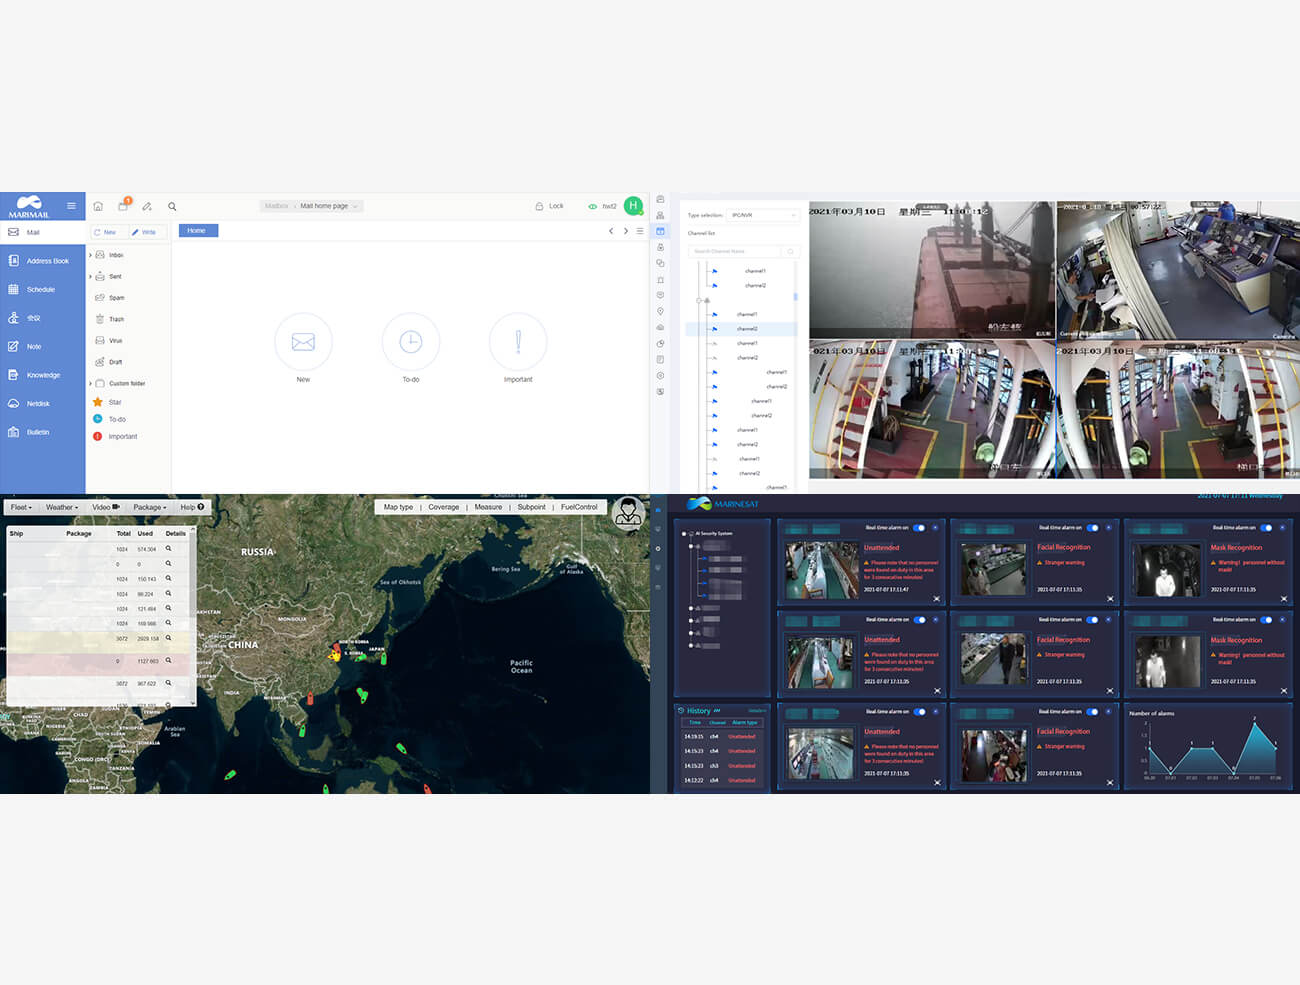Click the list-view menu icon beside mail arrows
The height and width of the screenshot is (985, 1300).
(x=640, y=231)
